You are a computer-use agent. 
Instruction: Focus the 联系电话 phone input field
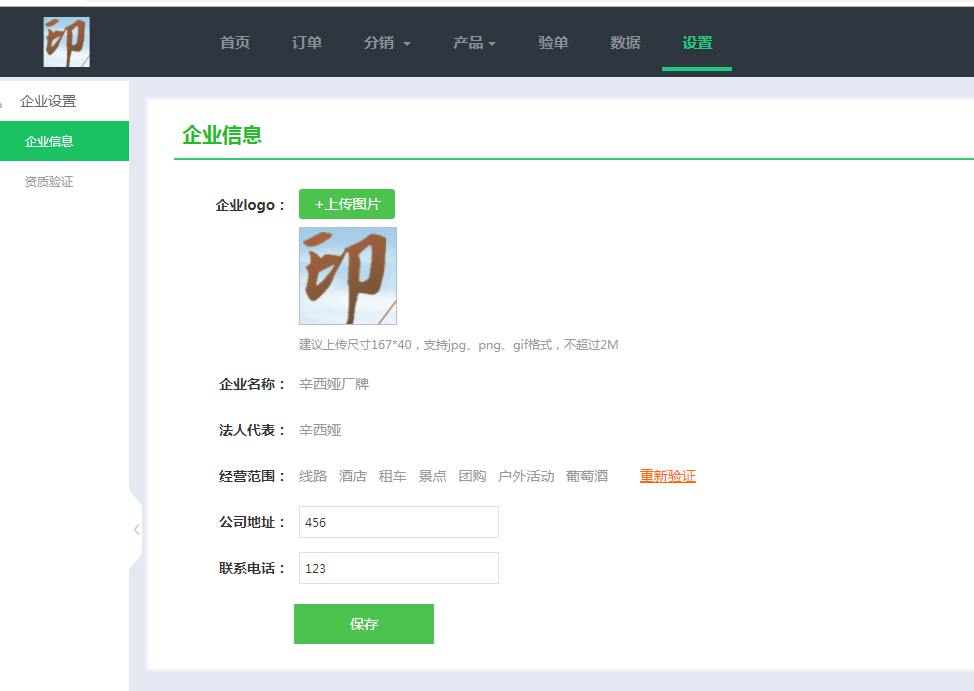pyautogui.click(x=398, y=568)
